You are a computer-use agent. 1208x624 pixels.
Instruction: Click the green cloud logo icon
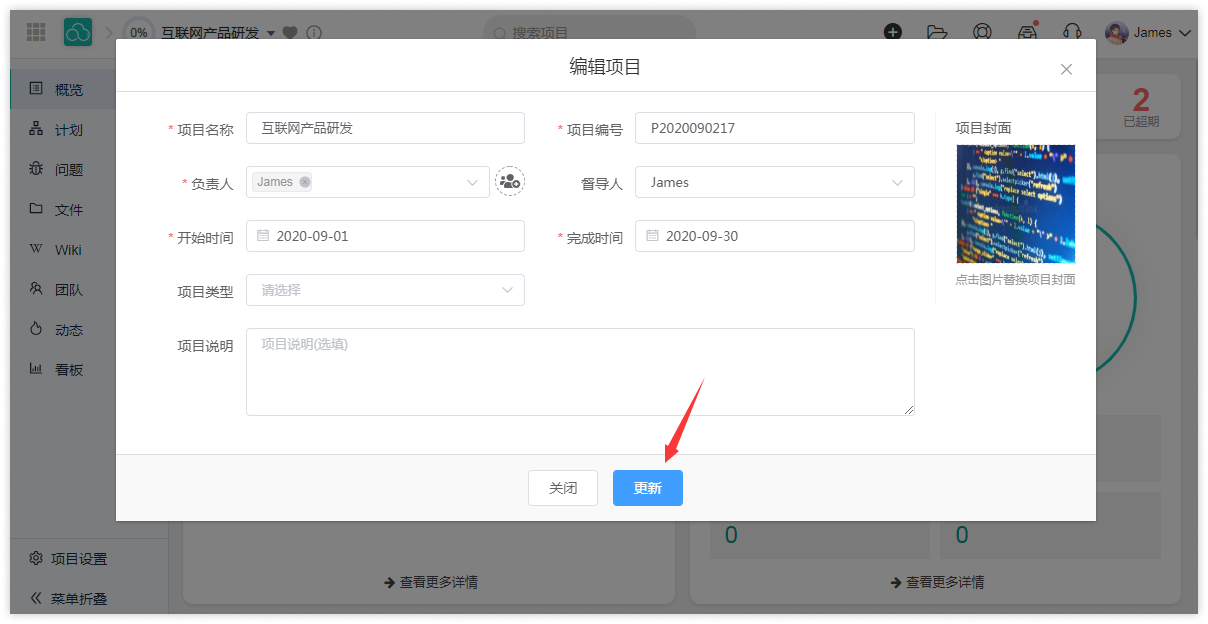(78, 32)
